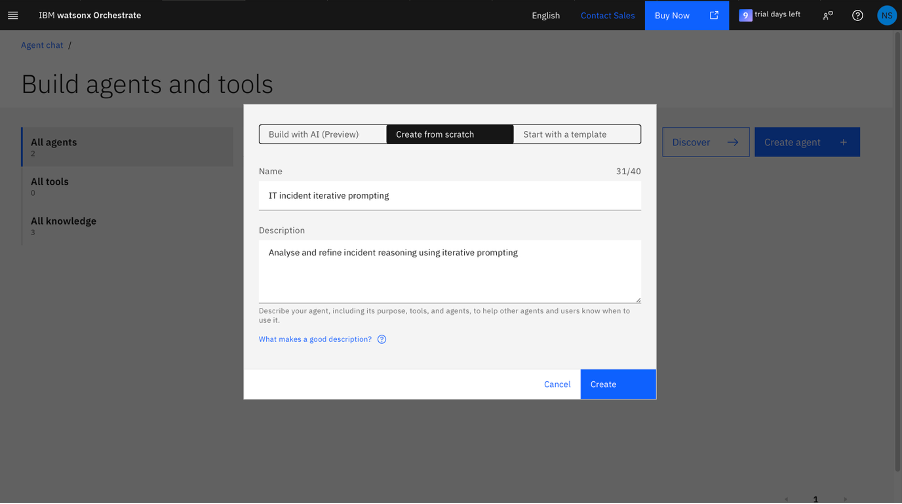
Task: Open the English language selector
Action: point(545,16)
